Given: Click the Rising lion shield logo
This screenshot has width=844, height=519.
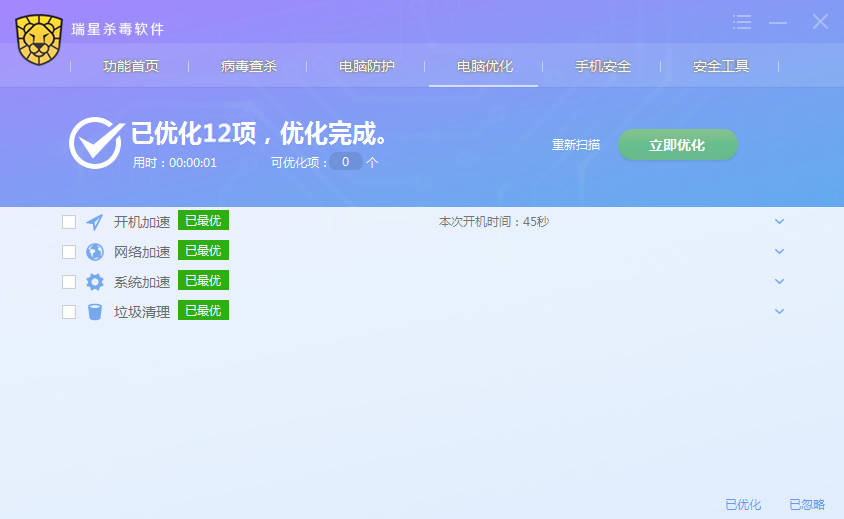Looking at the screenshot, I should click(x=40, y=40).
